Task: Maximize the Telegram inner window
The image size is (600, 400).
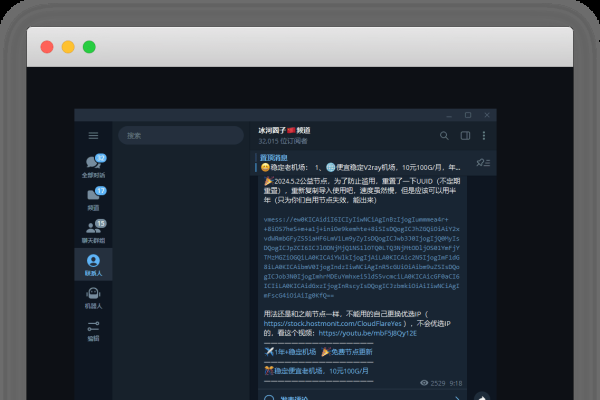Action: pos(468,115)
